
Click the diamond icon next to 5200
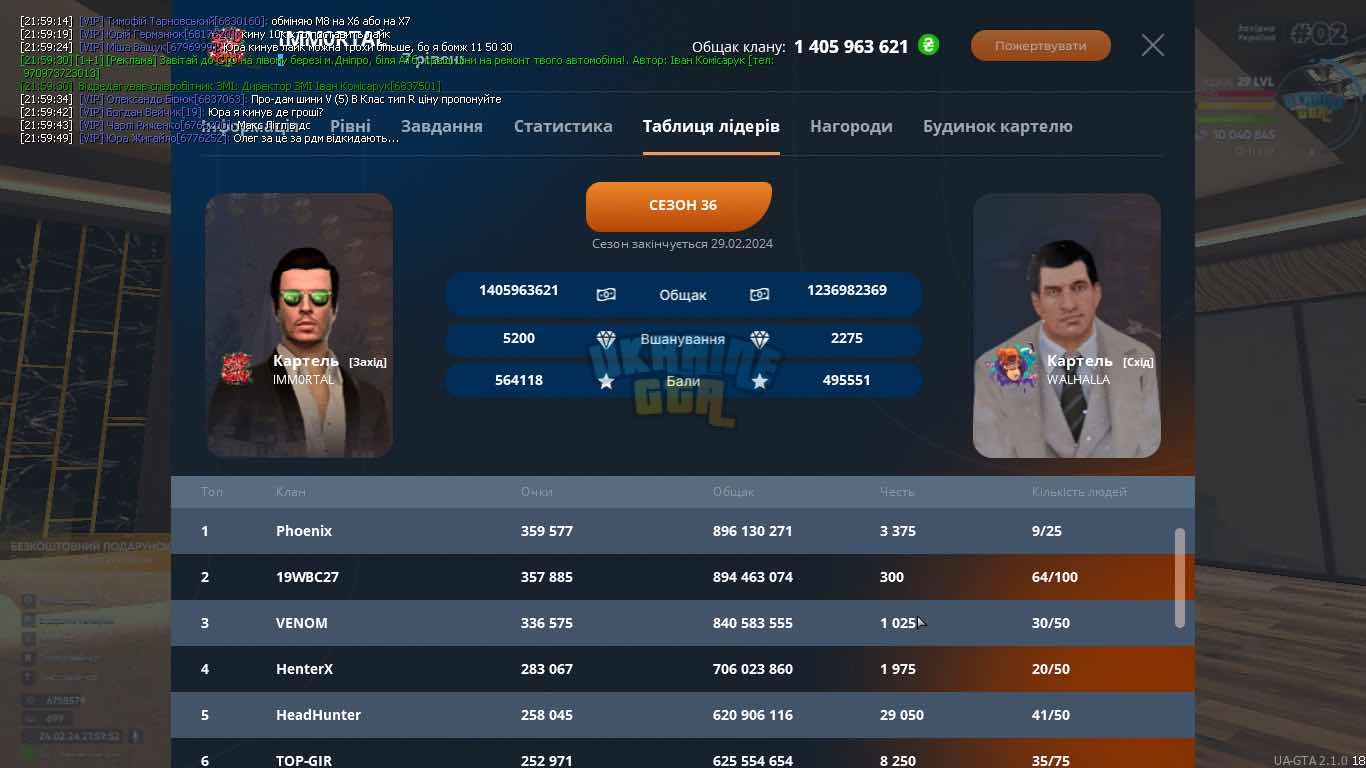click(x=606, y=339)
